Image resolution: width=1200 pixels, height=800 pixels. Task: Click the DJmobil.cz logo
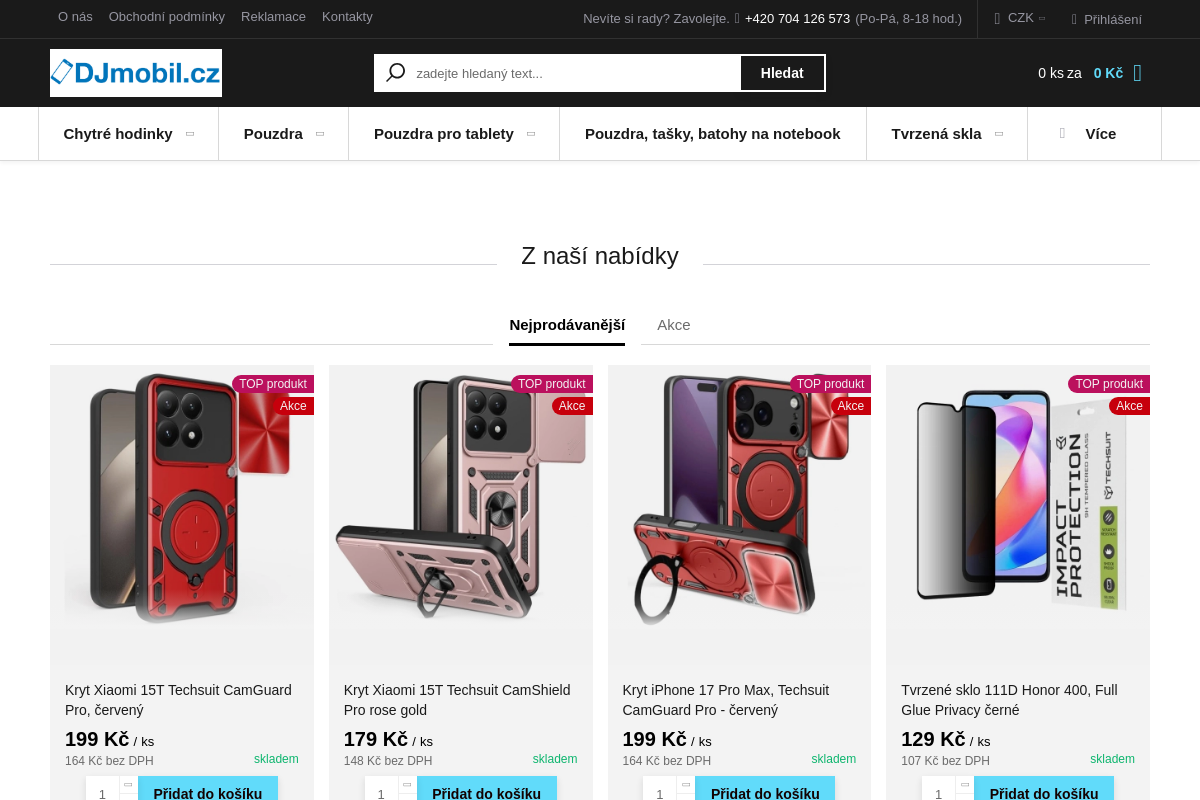[136, 73]
